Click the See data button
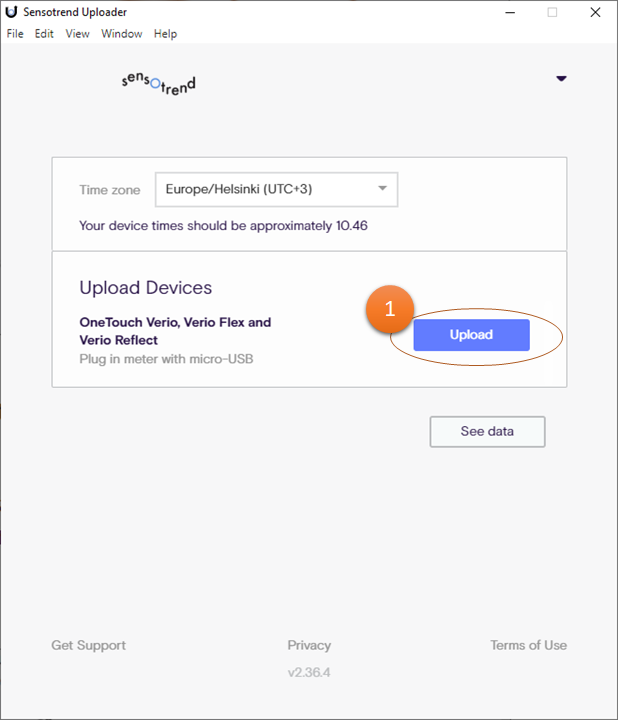This screenshot has height=720, width=618. click(x=487, y=432)
